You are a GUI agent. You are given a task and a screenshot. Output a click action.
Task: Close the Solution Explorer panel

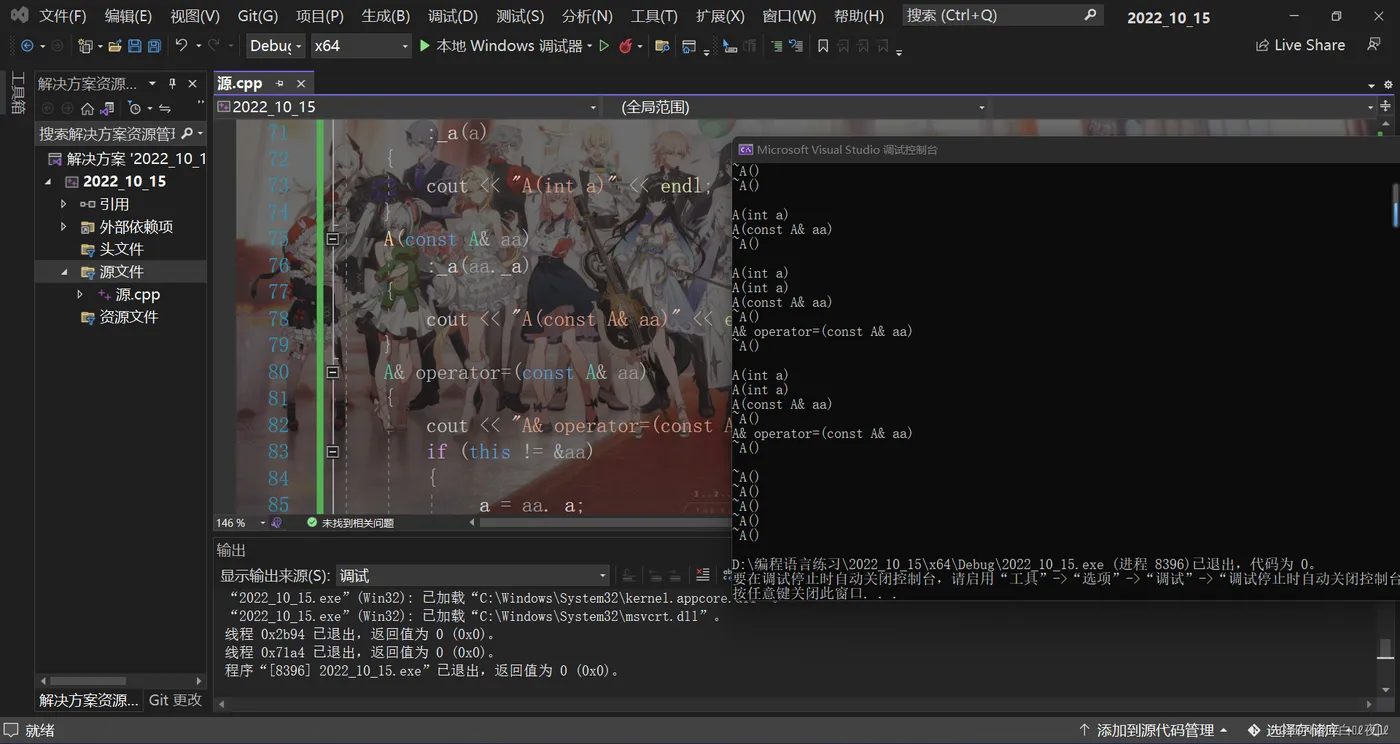[193, 84]
